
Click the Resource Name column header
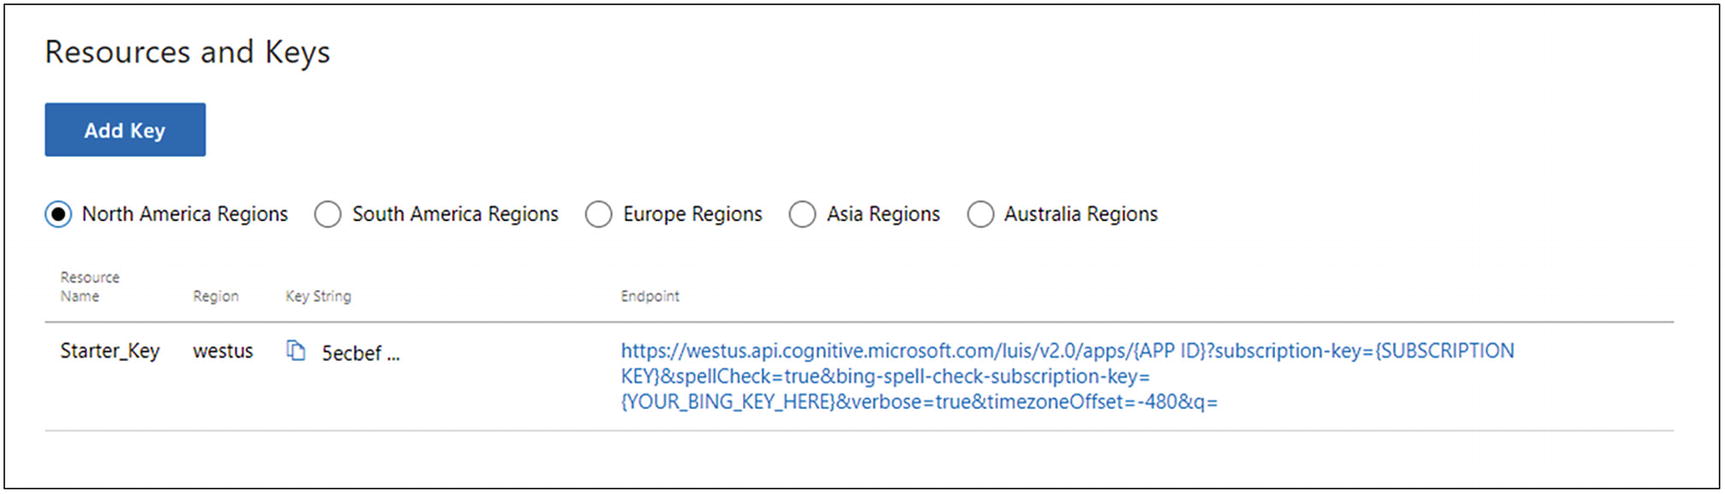(90, 287)
